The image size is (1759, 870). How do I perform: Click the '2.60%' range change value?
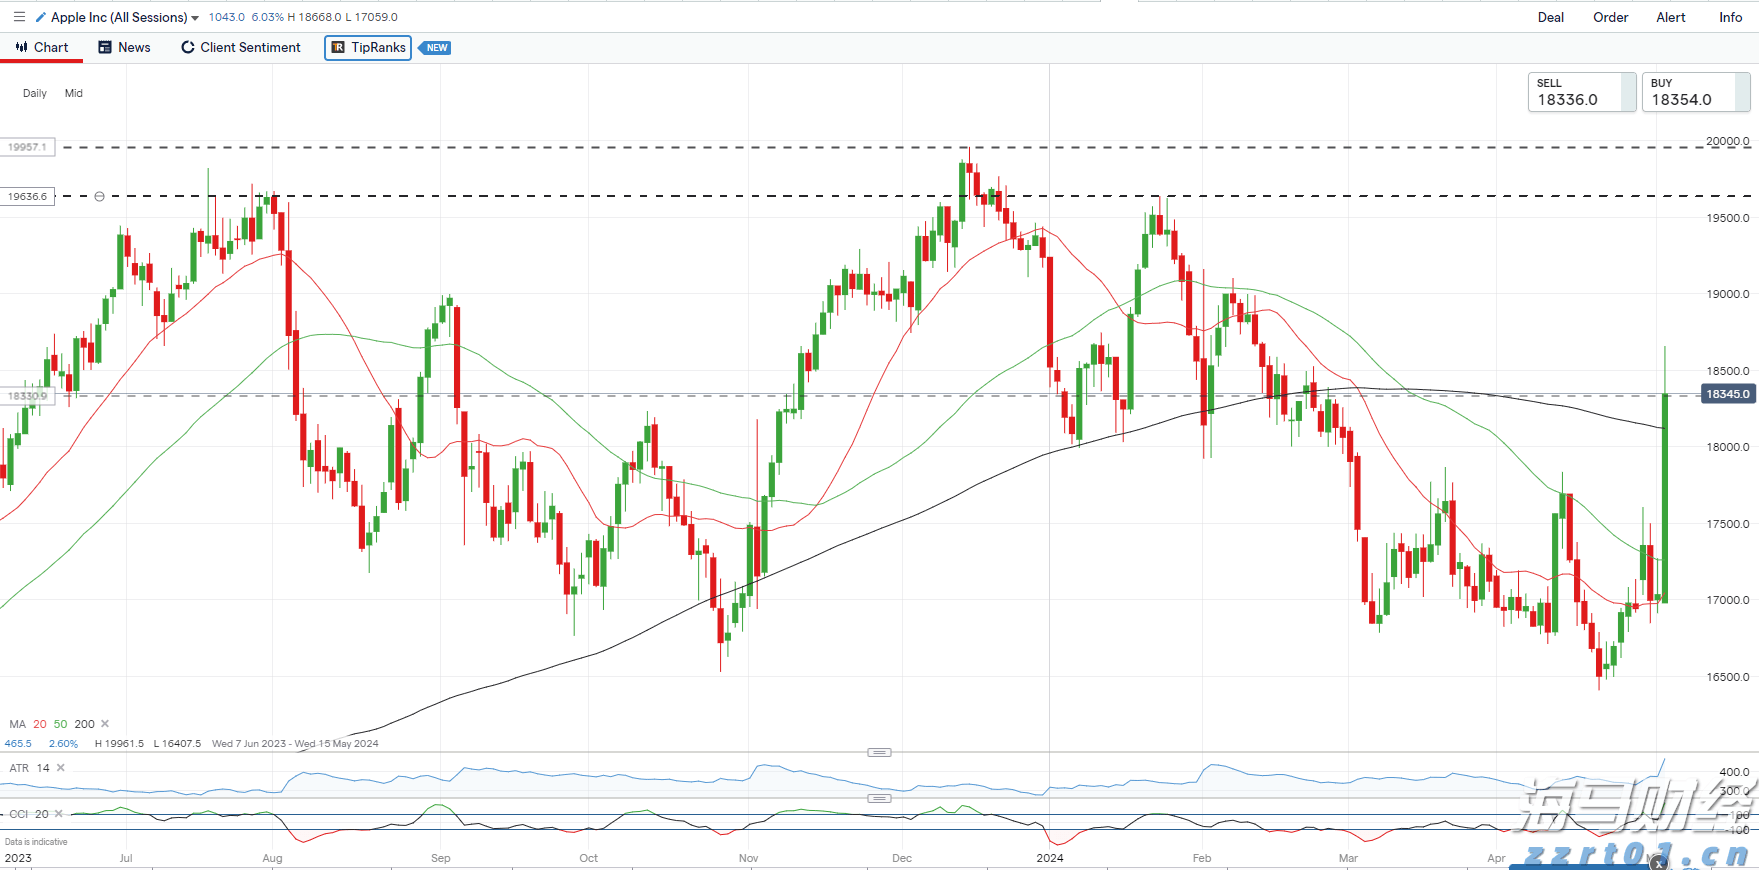pyautogui.click(x=63, y=743)
